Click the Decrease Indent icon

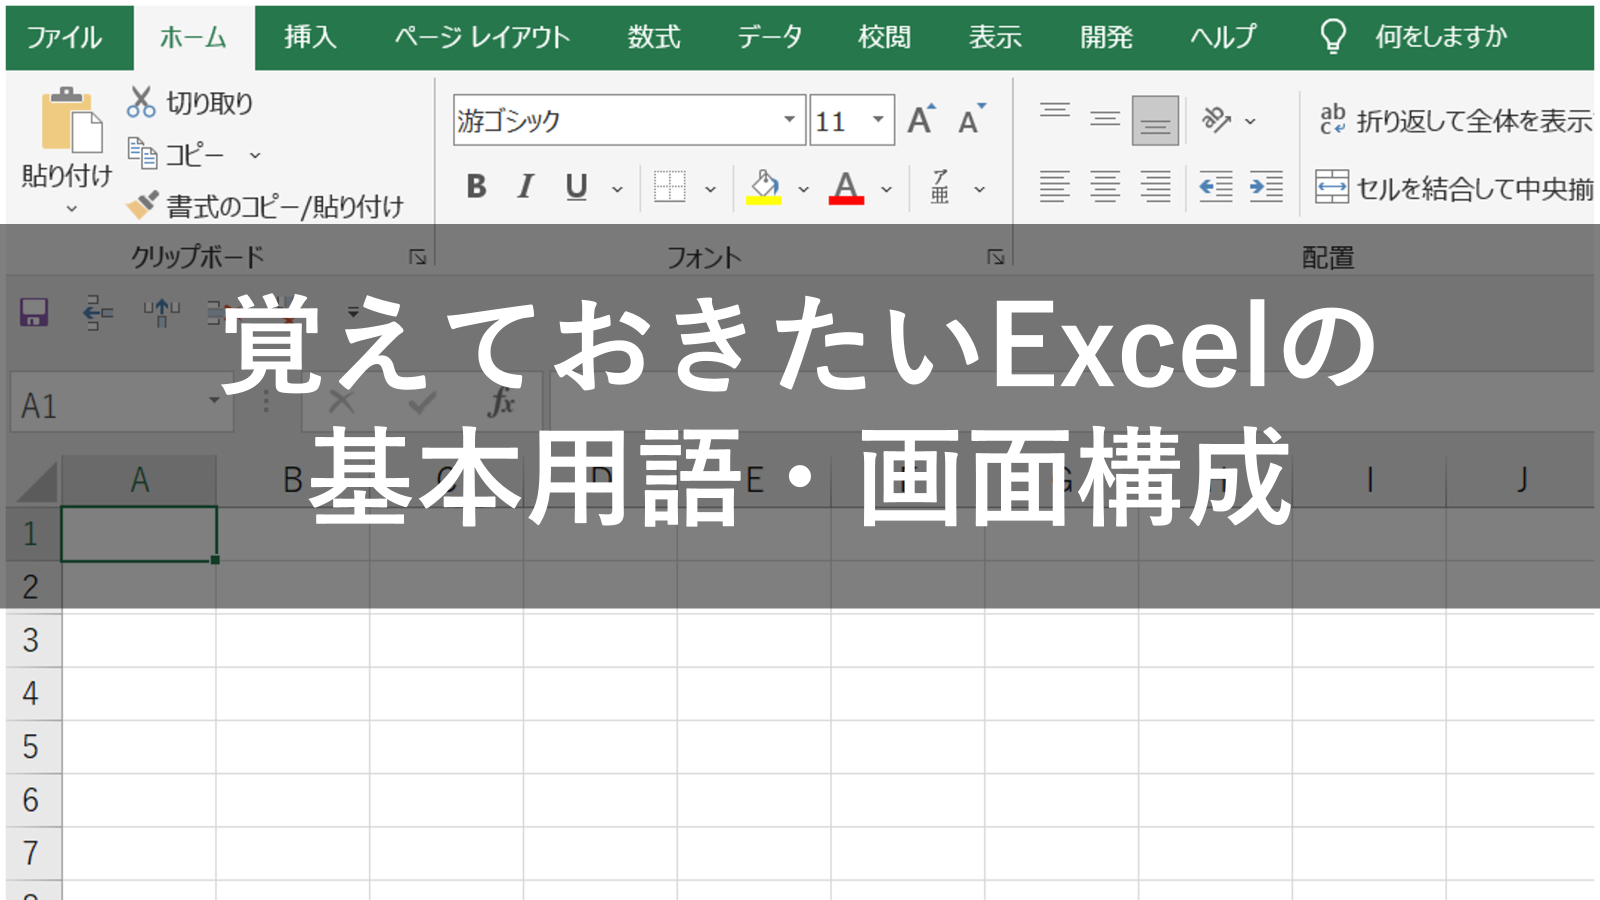click(1215, 187)
